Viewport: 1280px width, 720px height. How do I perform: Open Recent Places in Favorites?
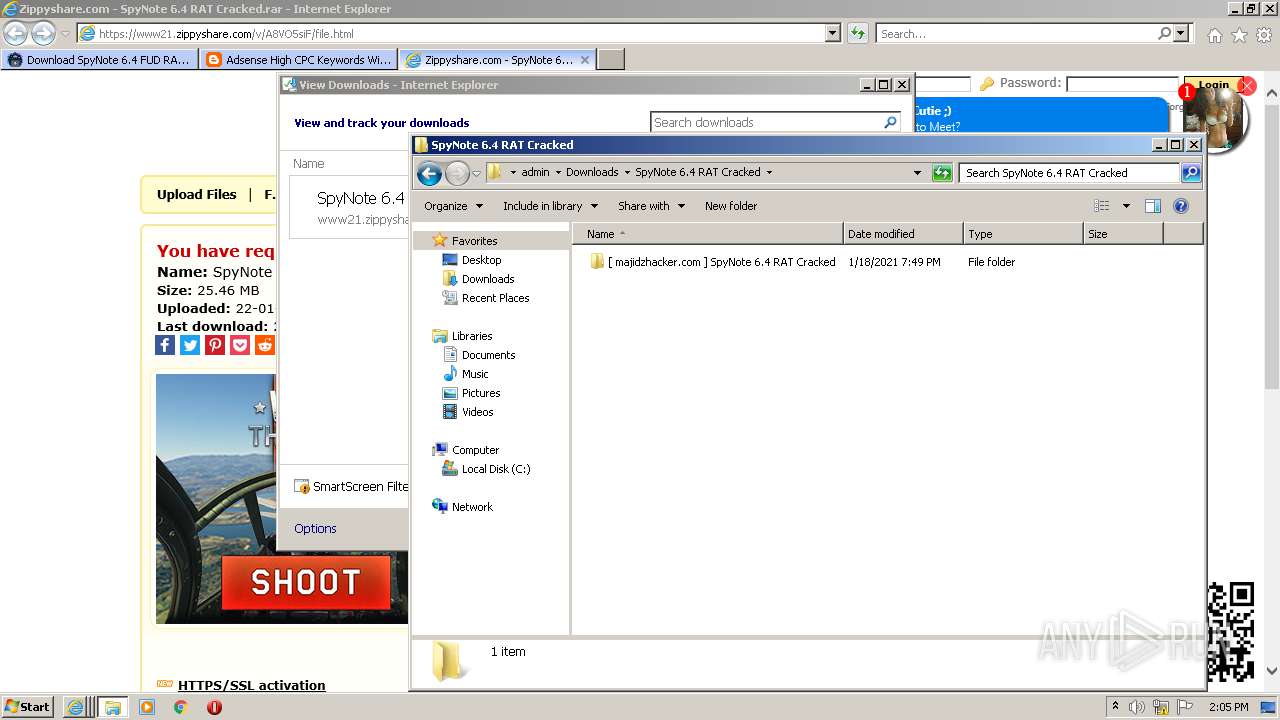click(495, 298)
